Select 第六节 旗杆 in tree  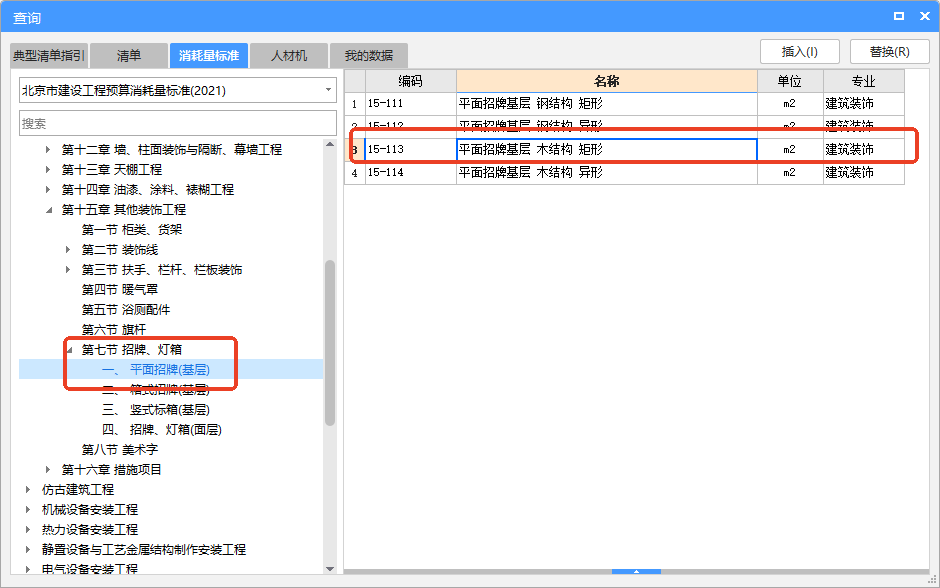point(113,330)
